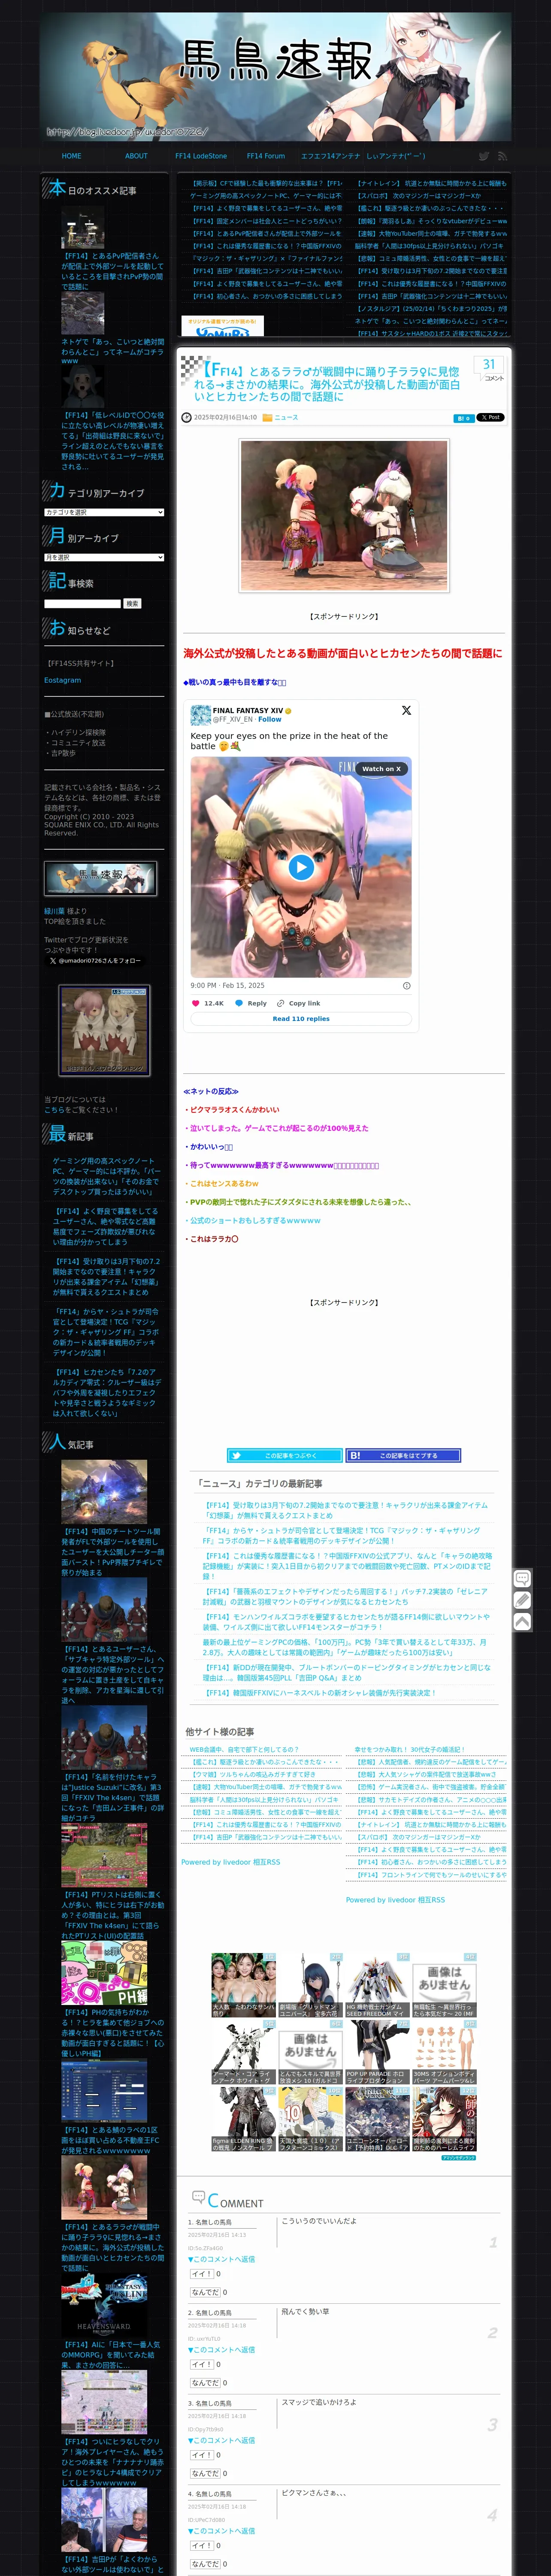
Task: Click the FINAL FANTASY XIV account avatar
Action: pyautogui.click(x=200, y=715)
